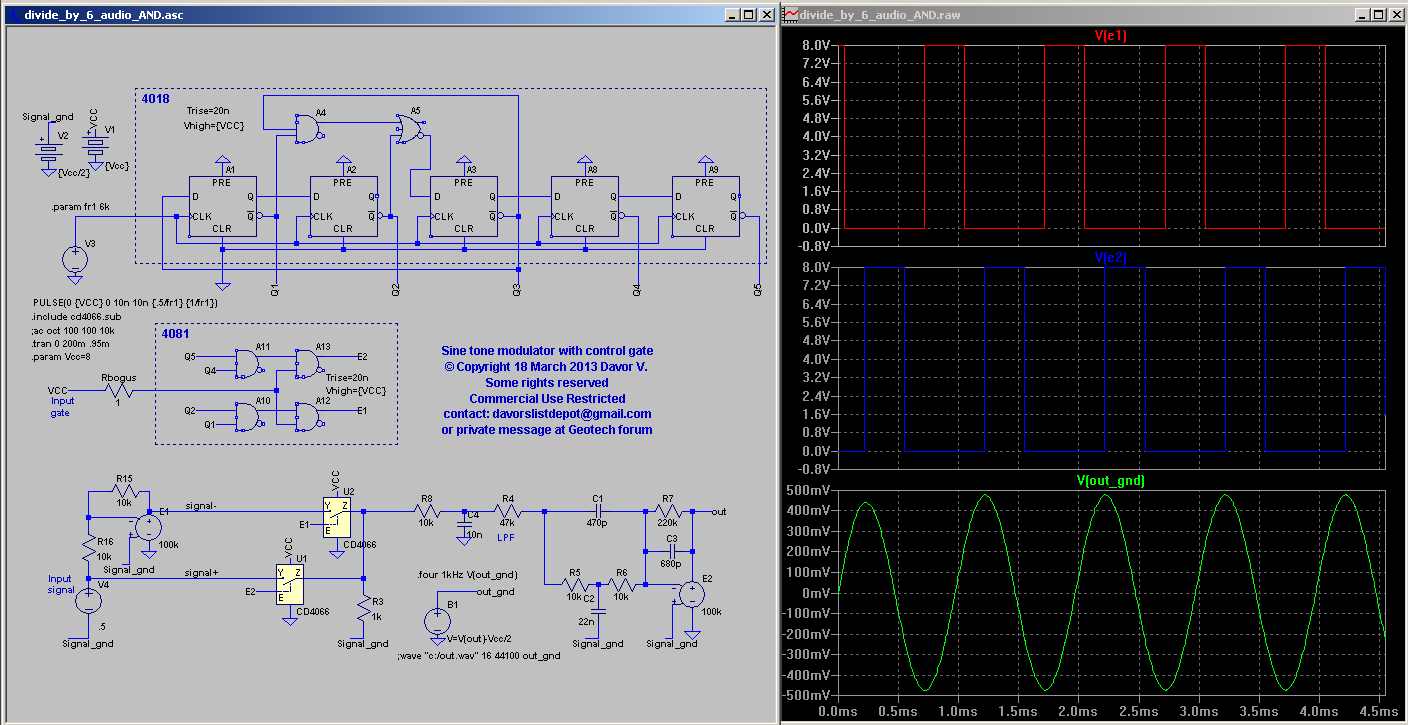Screen dimensions: 1408x725
Task: Select the U1 CD4066 switch block
Action: tap(289, 583)
